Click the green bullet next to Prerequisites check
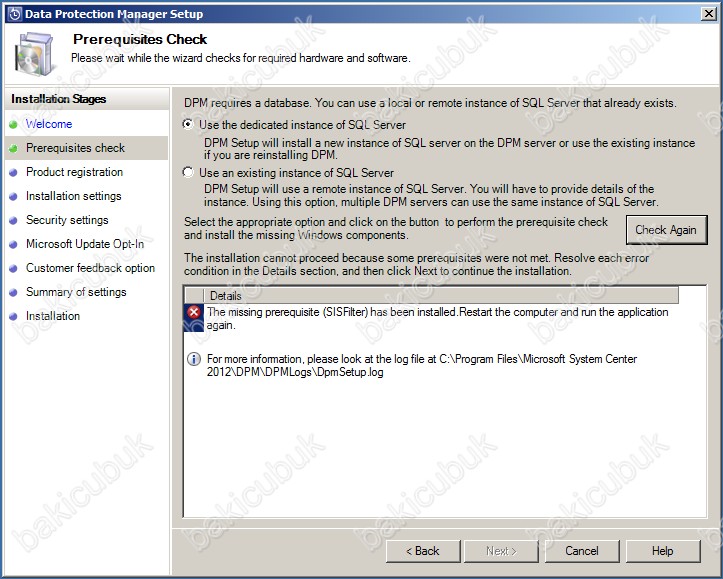The image size is (723, 579). [x=13, y=148]
